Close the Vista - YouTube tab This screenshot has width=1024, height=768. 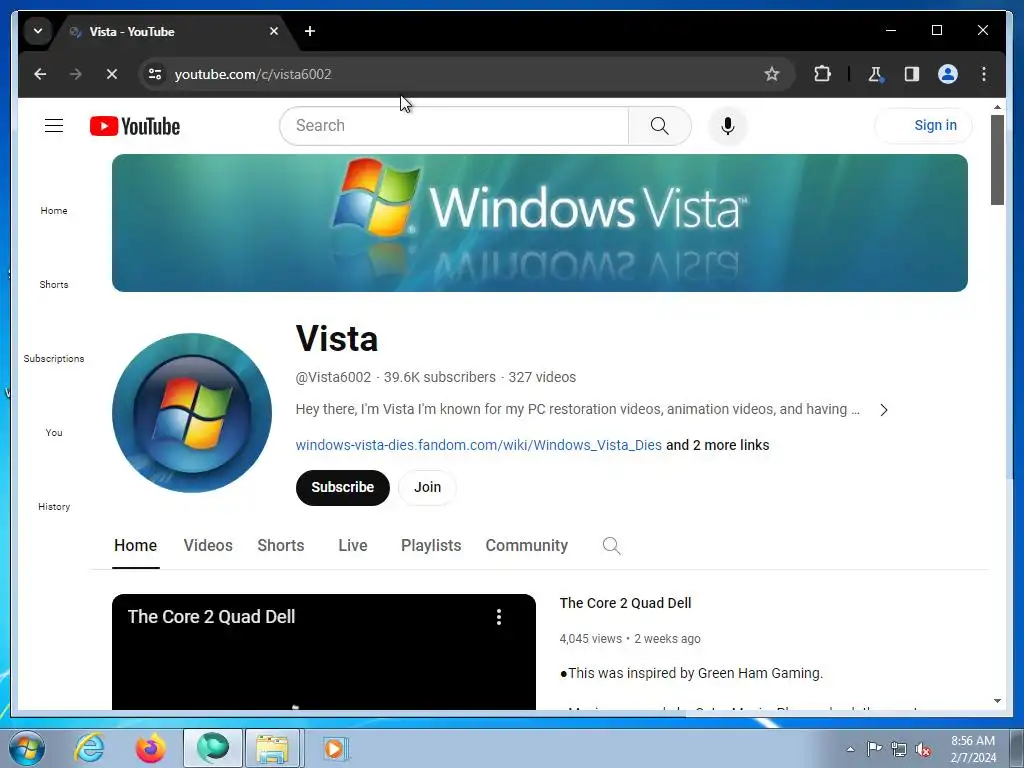pos(274,31)
